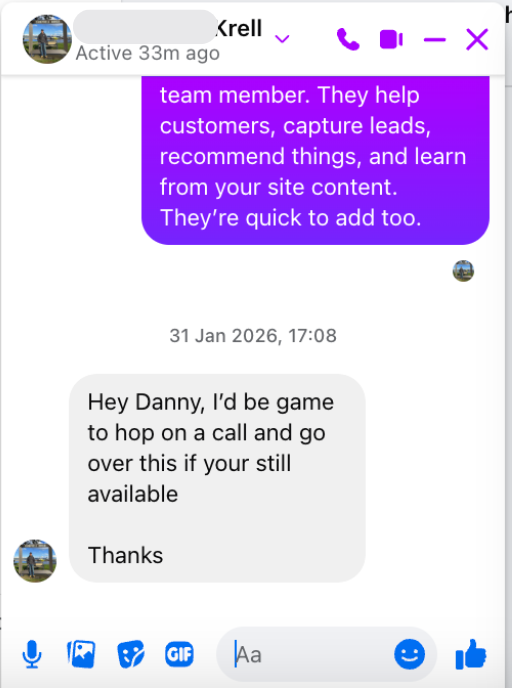Image resolution: width=512 pixels, height=688 pixels.
Task: Record a voice clip with microphone icon
Action: point(32,654)
